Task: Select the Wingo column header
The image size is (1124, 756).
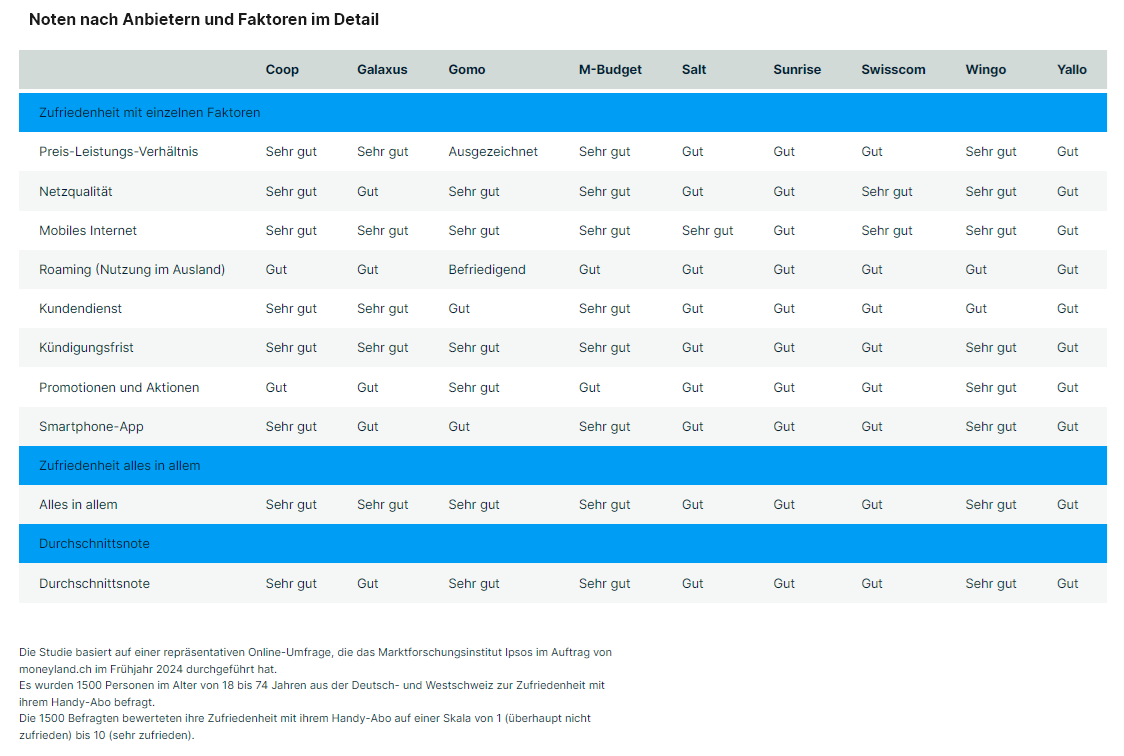Action: (986, 70)
